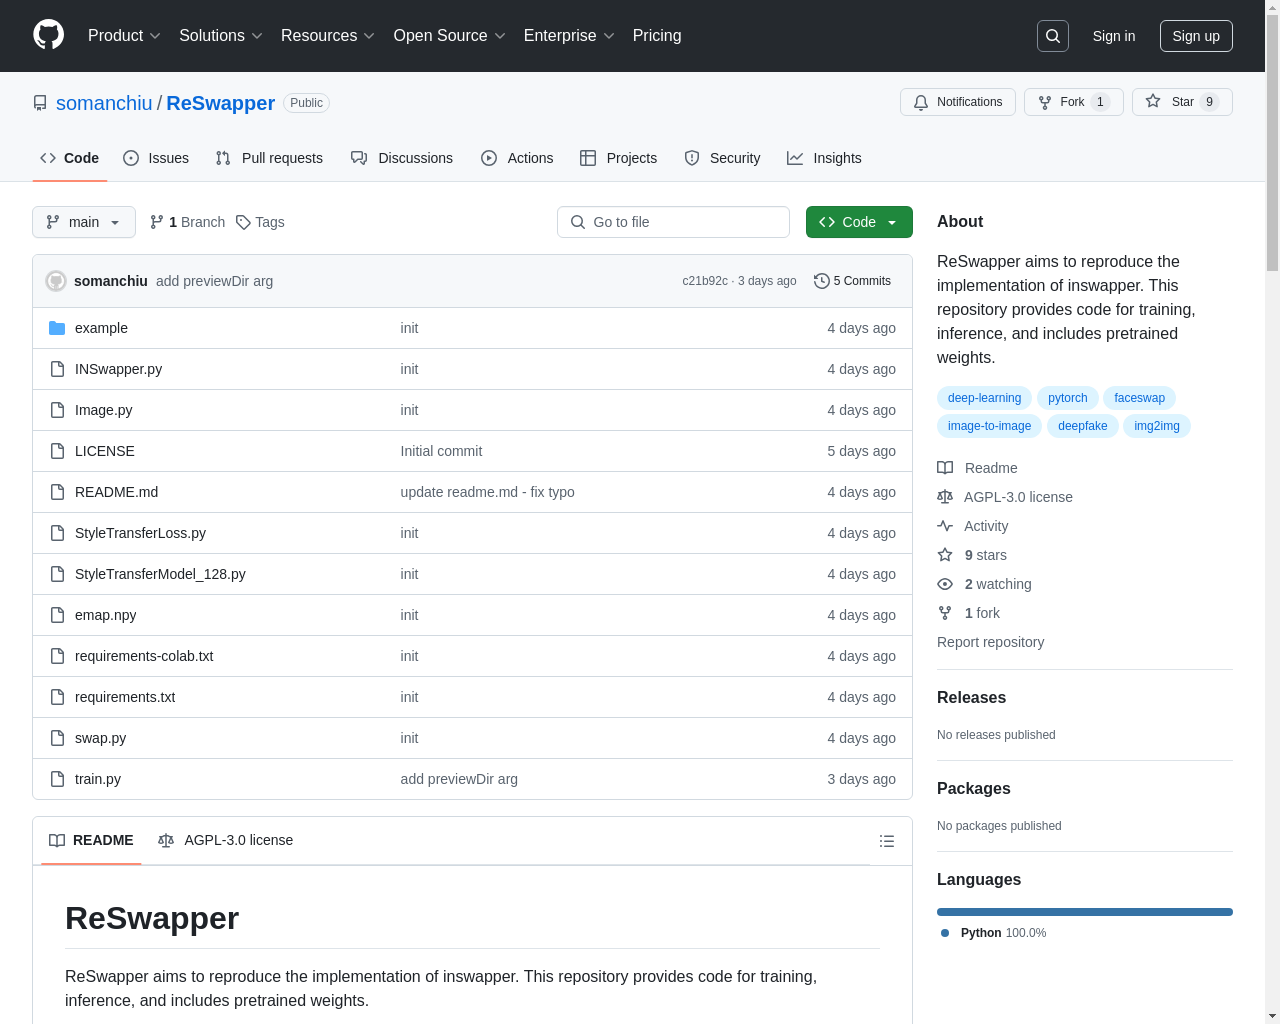The image size is (1280, 1024).
Task: Click the faceswap topic tag
Action: [1139, 398]
